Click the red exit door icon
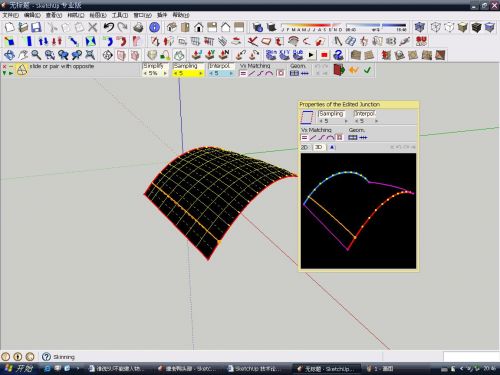 click(x=339, y=70)
